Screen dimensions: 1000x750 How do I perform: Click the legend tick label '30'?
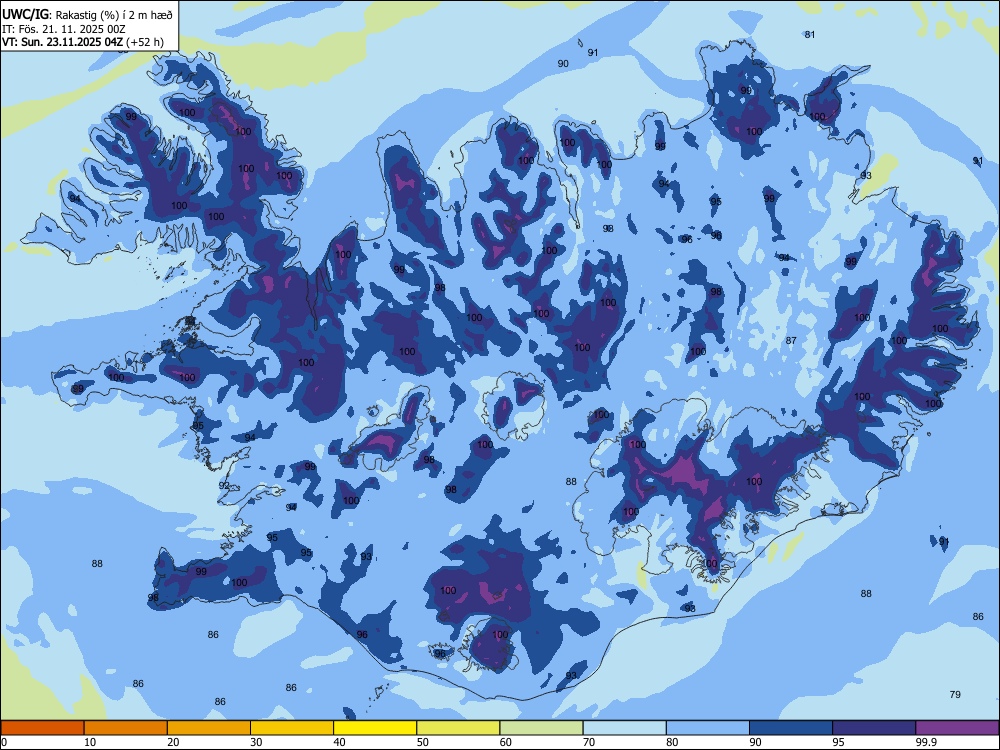pyautogui.click(x=256, y=742)
